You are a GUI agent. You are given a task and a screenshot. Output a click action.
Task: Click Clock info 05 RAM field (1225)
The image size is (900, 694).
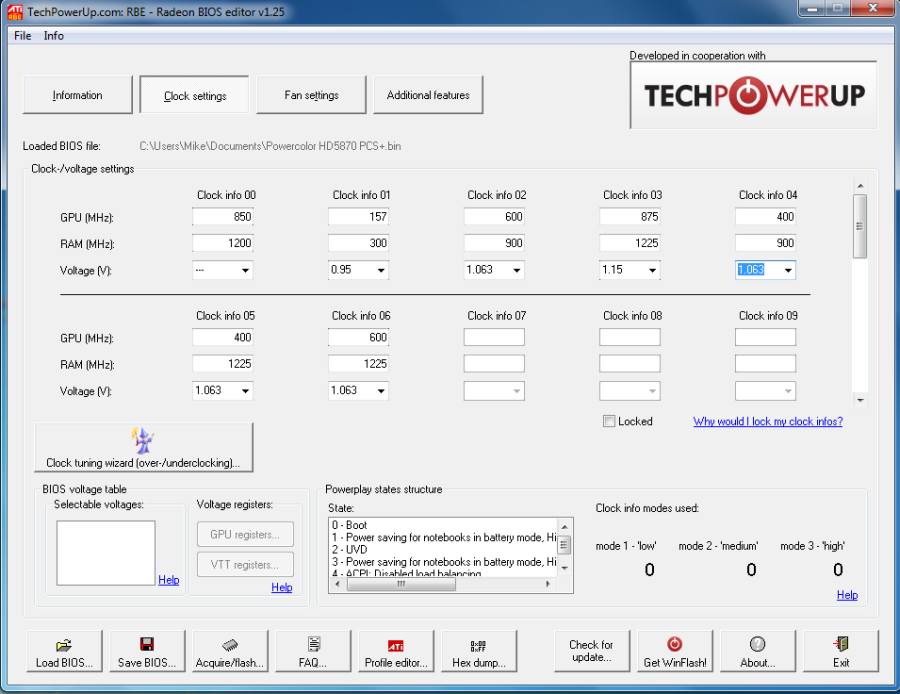pyautogui.click(x=223, y=364)
